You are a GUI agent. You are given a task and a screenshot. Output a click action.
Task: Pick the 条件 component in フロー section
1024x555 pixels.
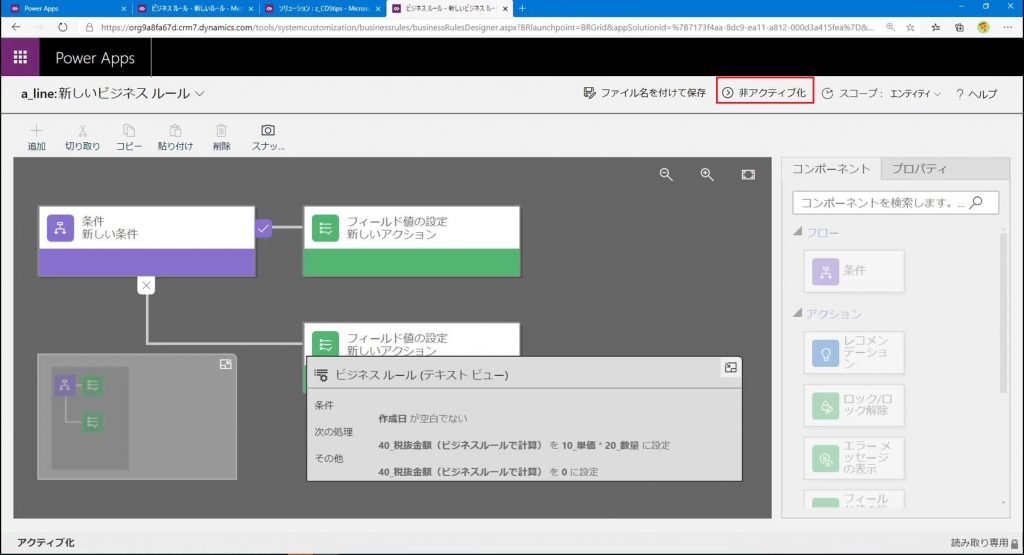[x=854, y=271]
